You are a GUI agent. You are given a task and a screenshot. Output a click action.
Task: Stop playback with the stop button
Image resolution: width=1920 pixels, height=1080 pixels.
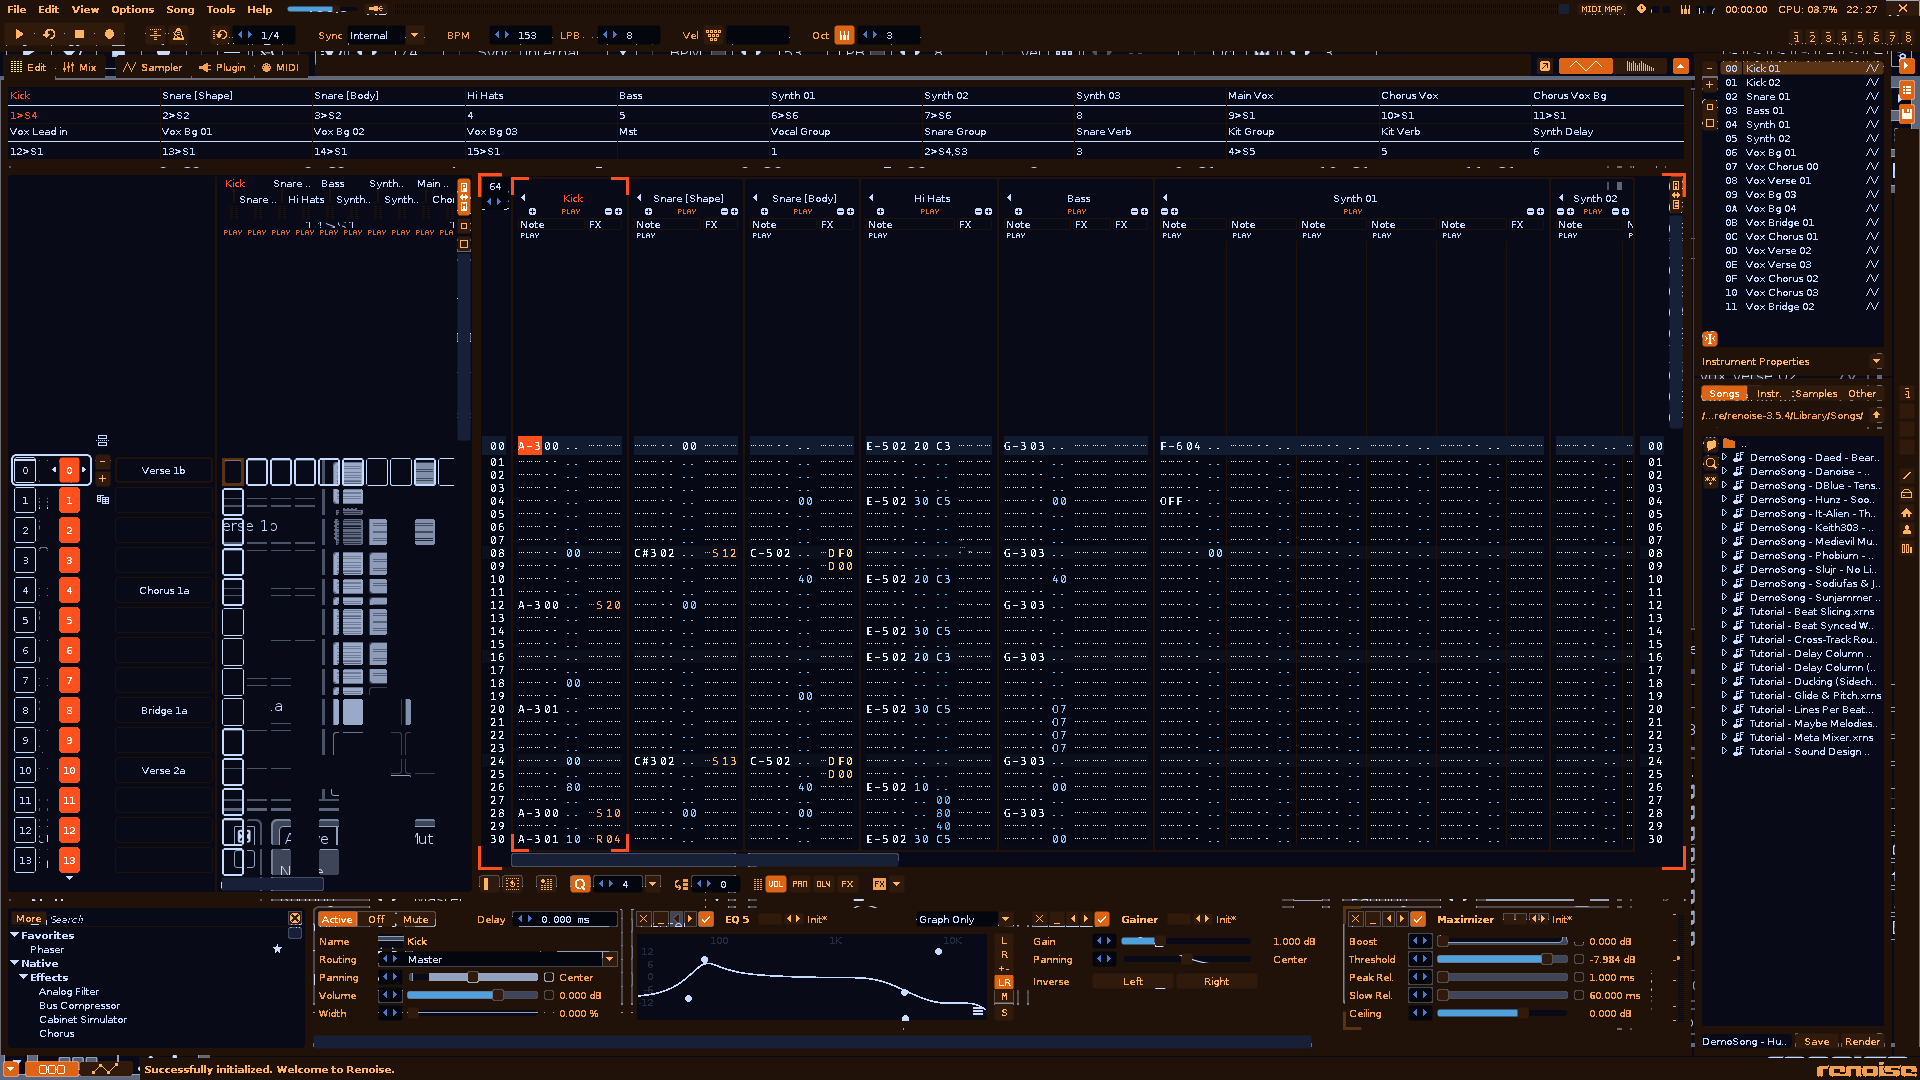[x=79, y=34]
